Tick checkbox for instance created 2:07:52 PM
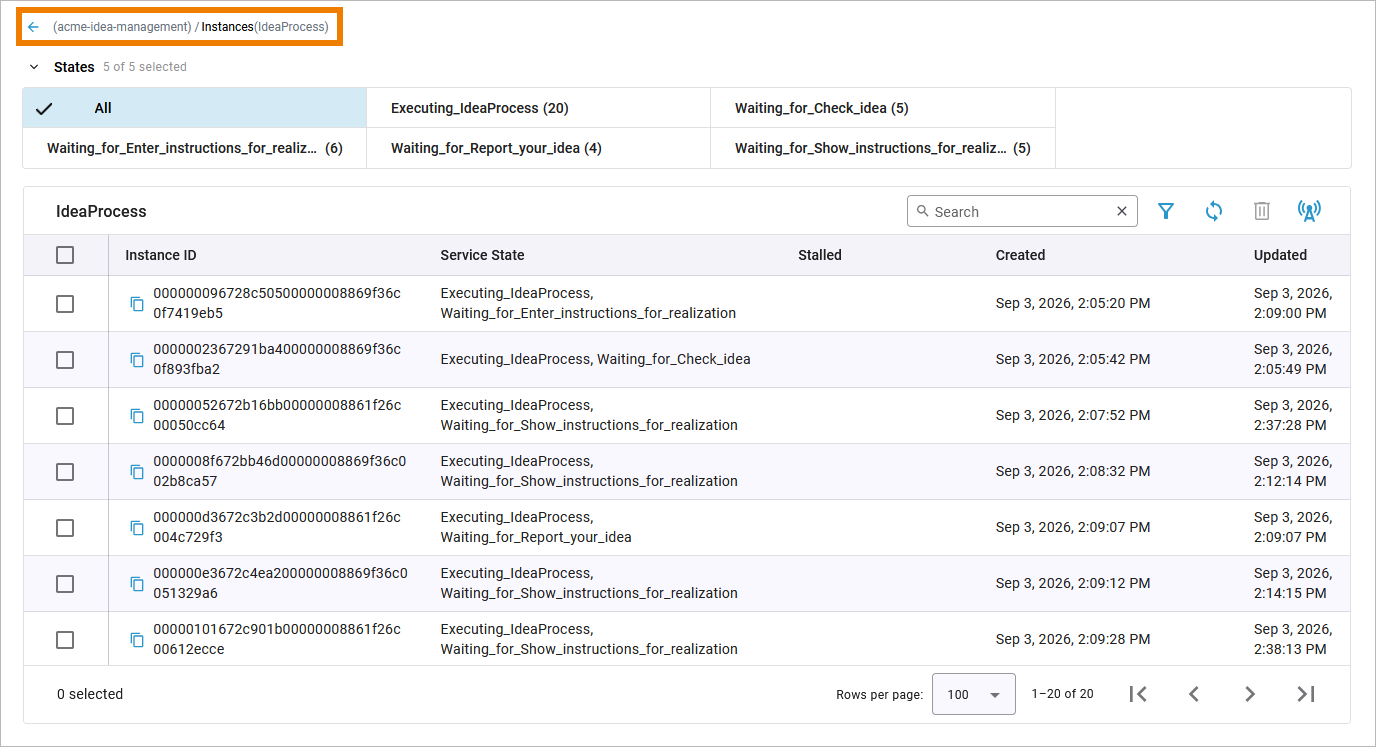The height and width of the screenshot is (747, 1376). [65, 415]
